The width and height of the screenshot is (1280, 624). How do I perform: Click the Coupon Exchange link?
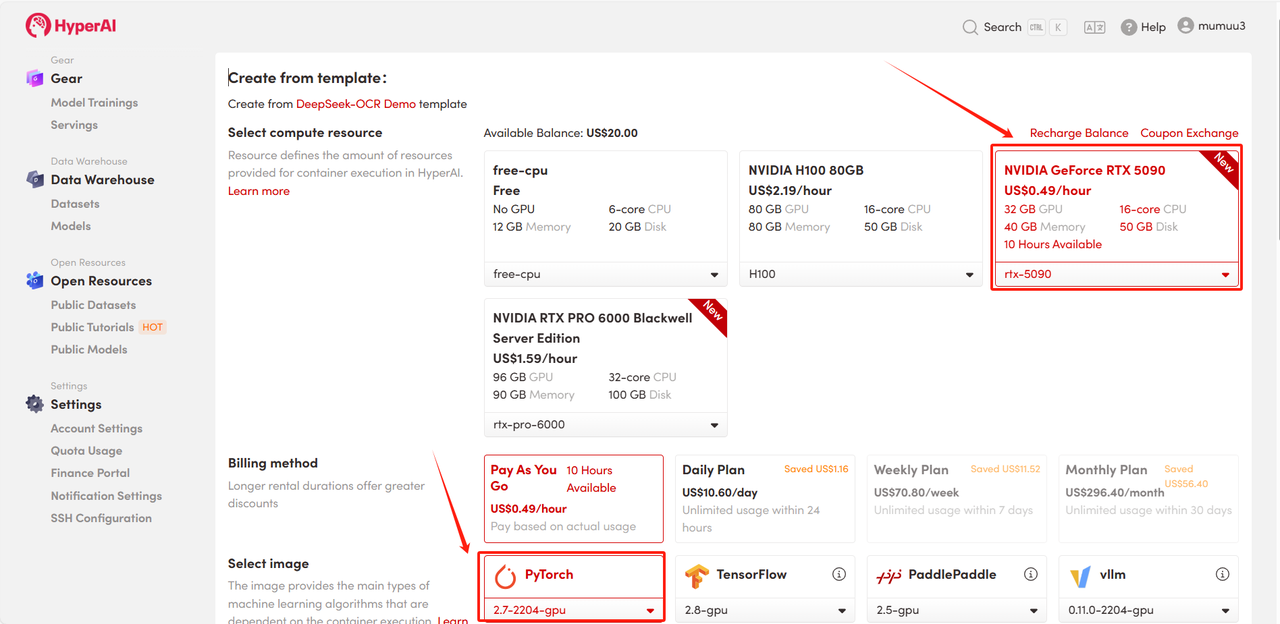pyautogui.click(x=1189, y=133)
